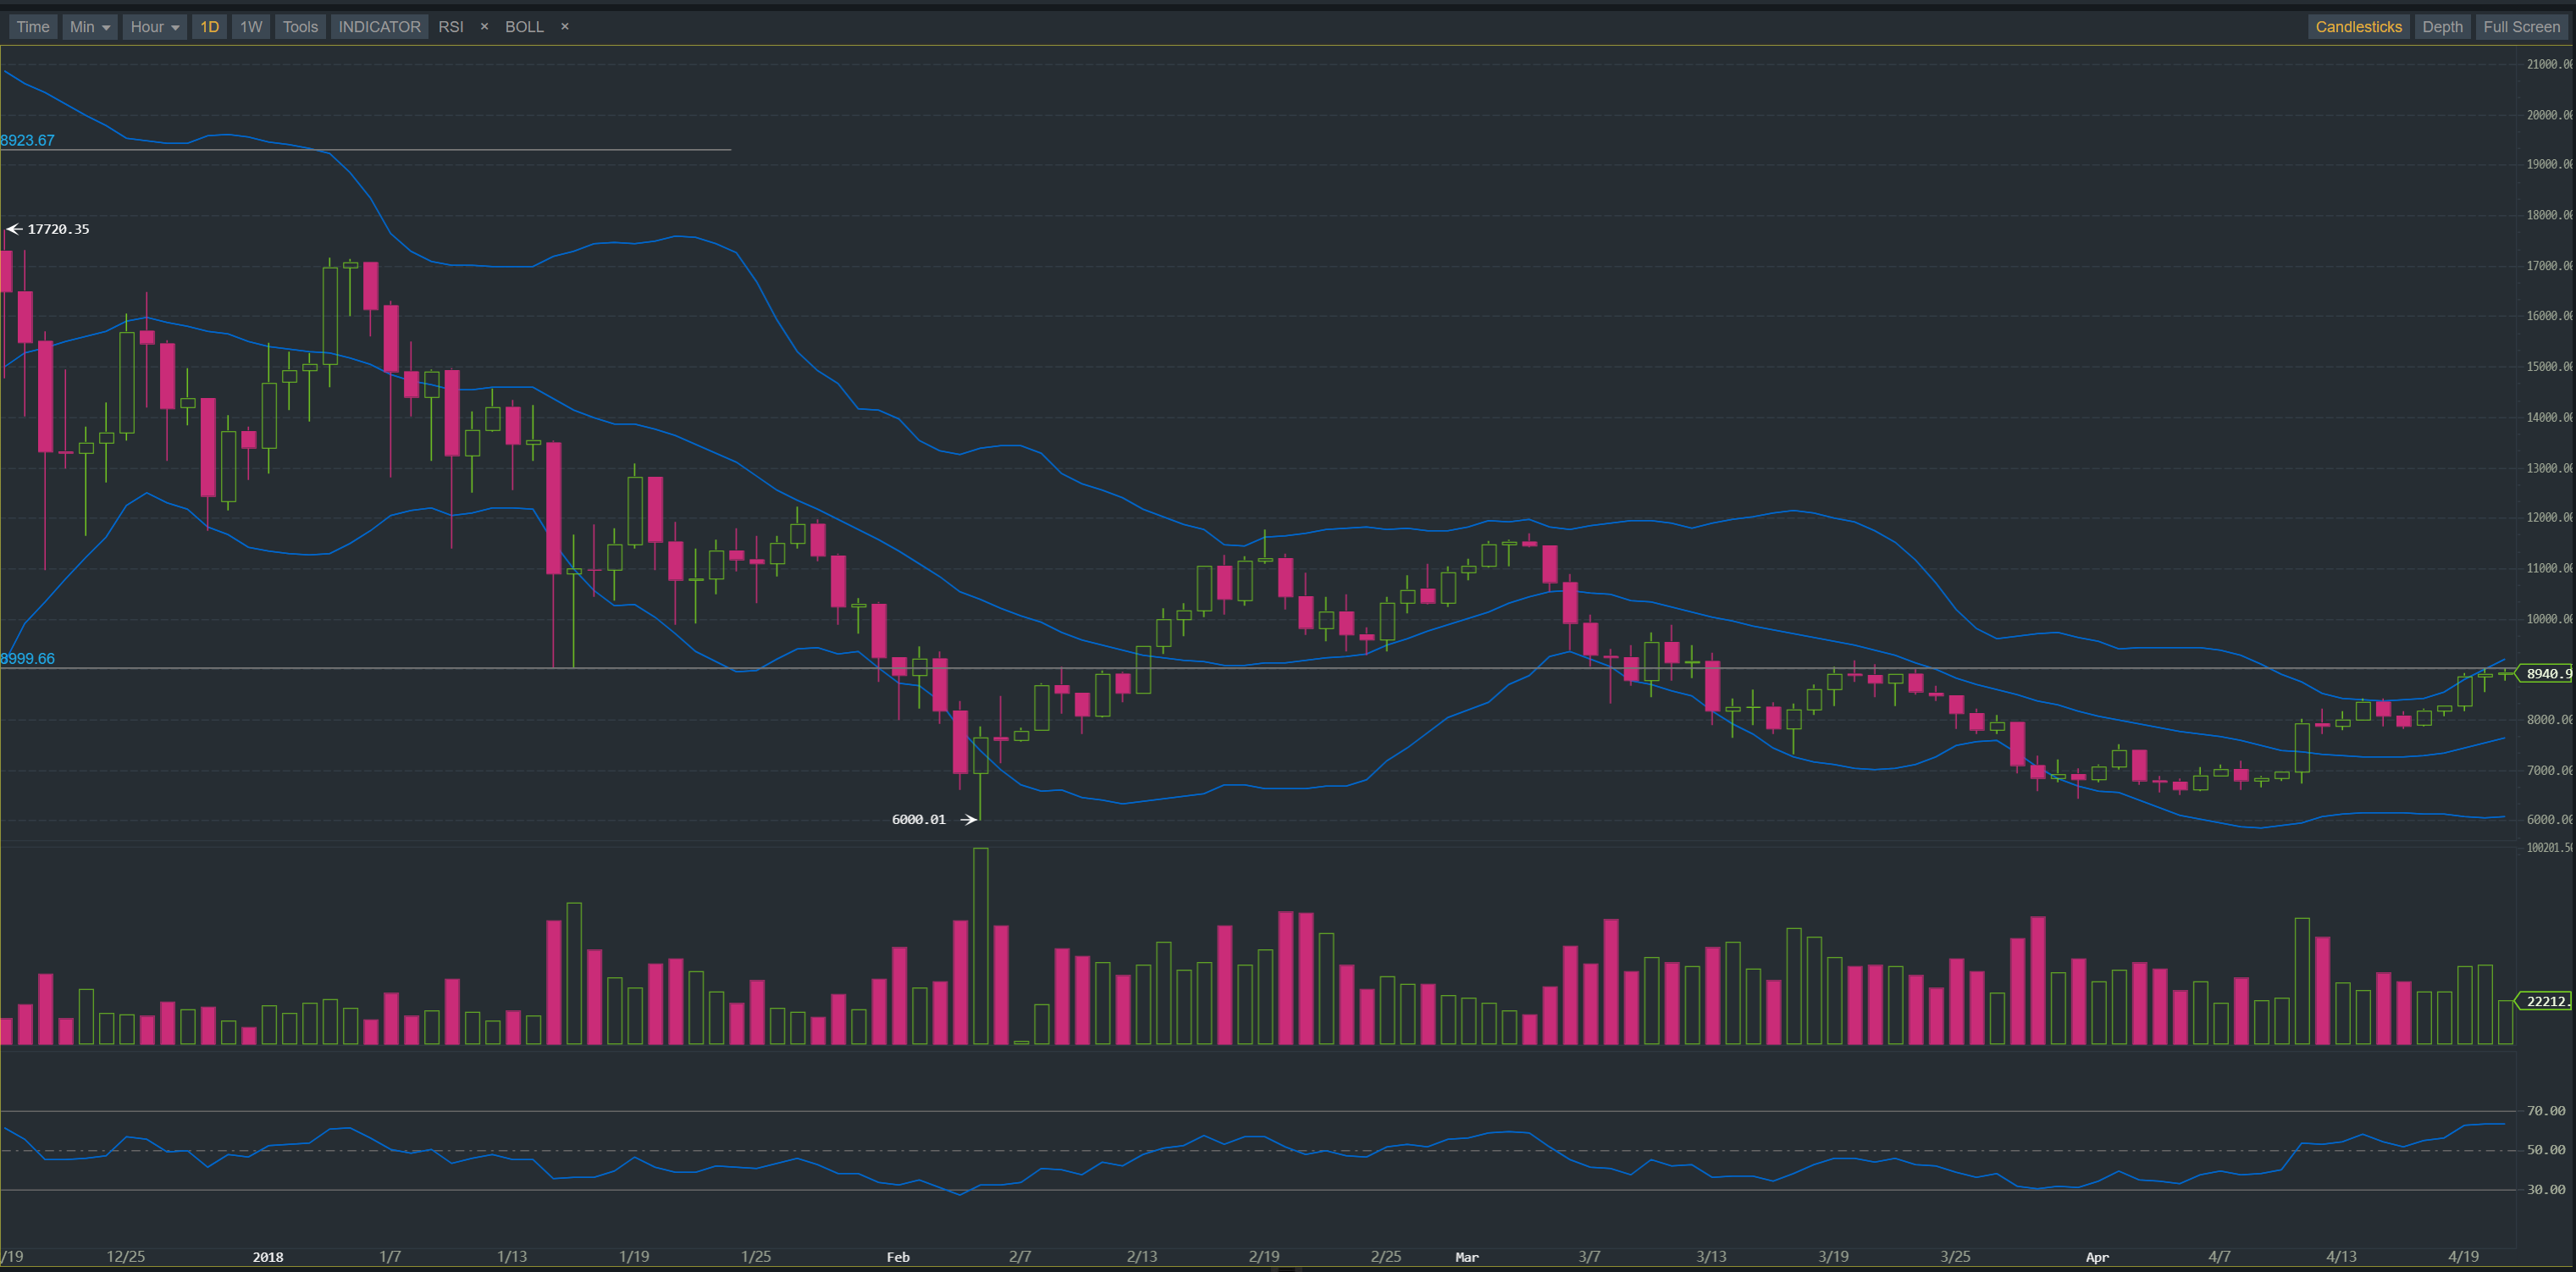Switch to the 1W timeframe
2576x1272 pixels.
(251, 27)
